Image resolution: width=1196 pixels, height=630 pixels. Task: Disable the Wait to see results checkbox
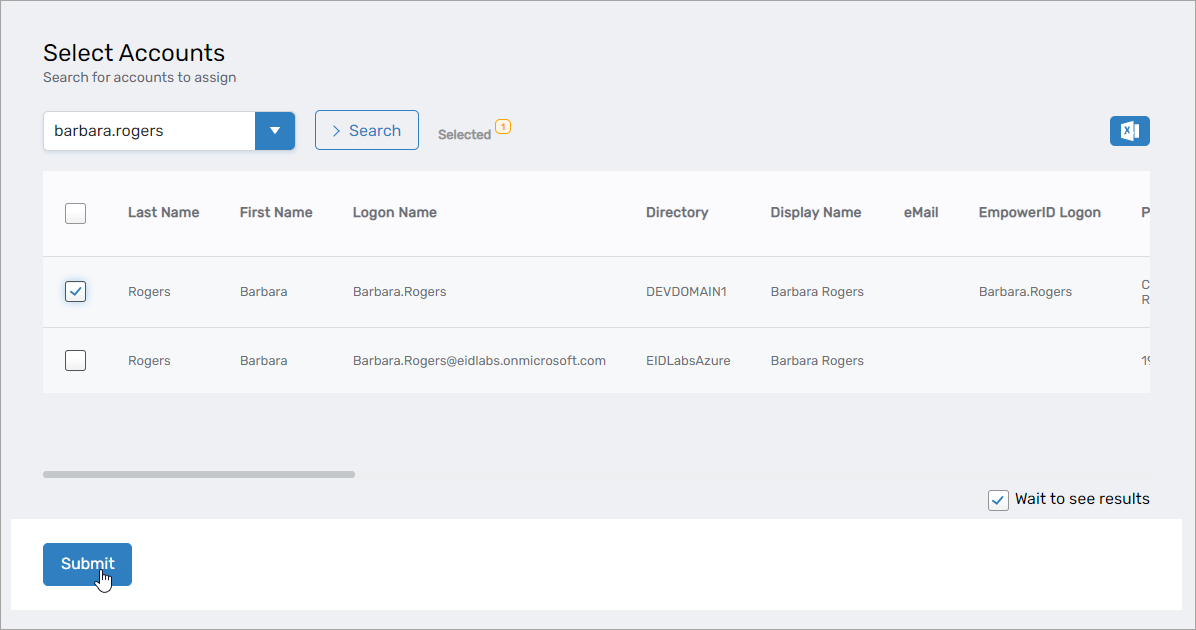(998, 500)
